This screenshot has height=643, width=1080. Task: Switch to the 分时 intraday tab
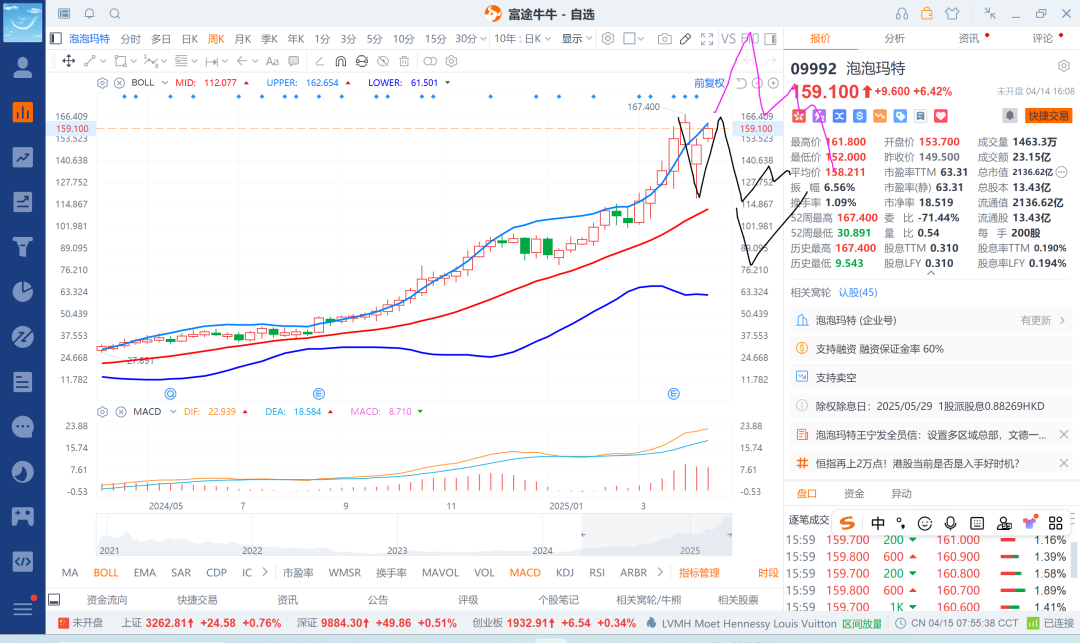pyautogui.click(x=130, y=39)
